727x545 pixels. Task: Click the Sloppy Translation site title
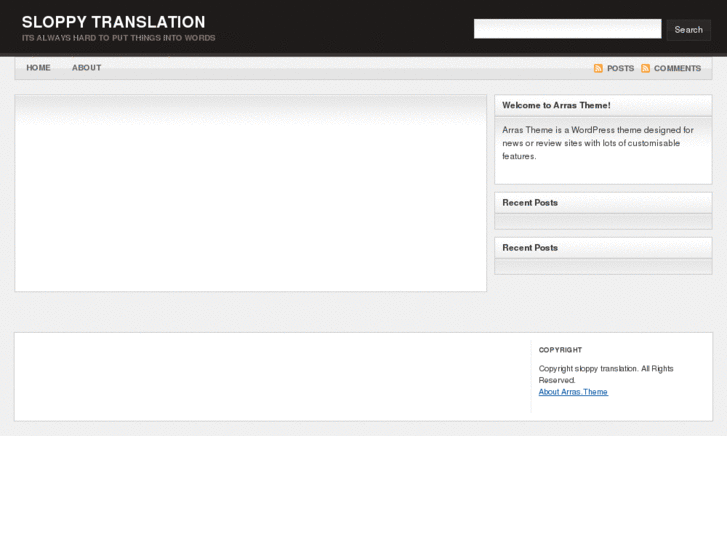coord(113,22)
